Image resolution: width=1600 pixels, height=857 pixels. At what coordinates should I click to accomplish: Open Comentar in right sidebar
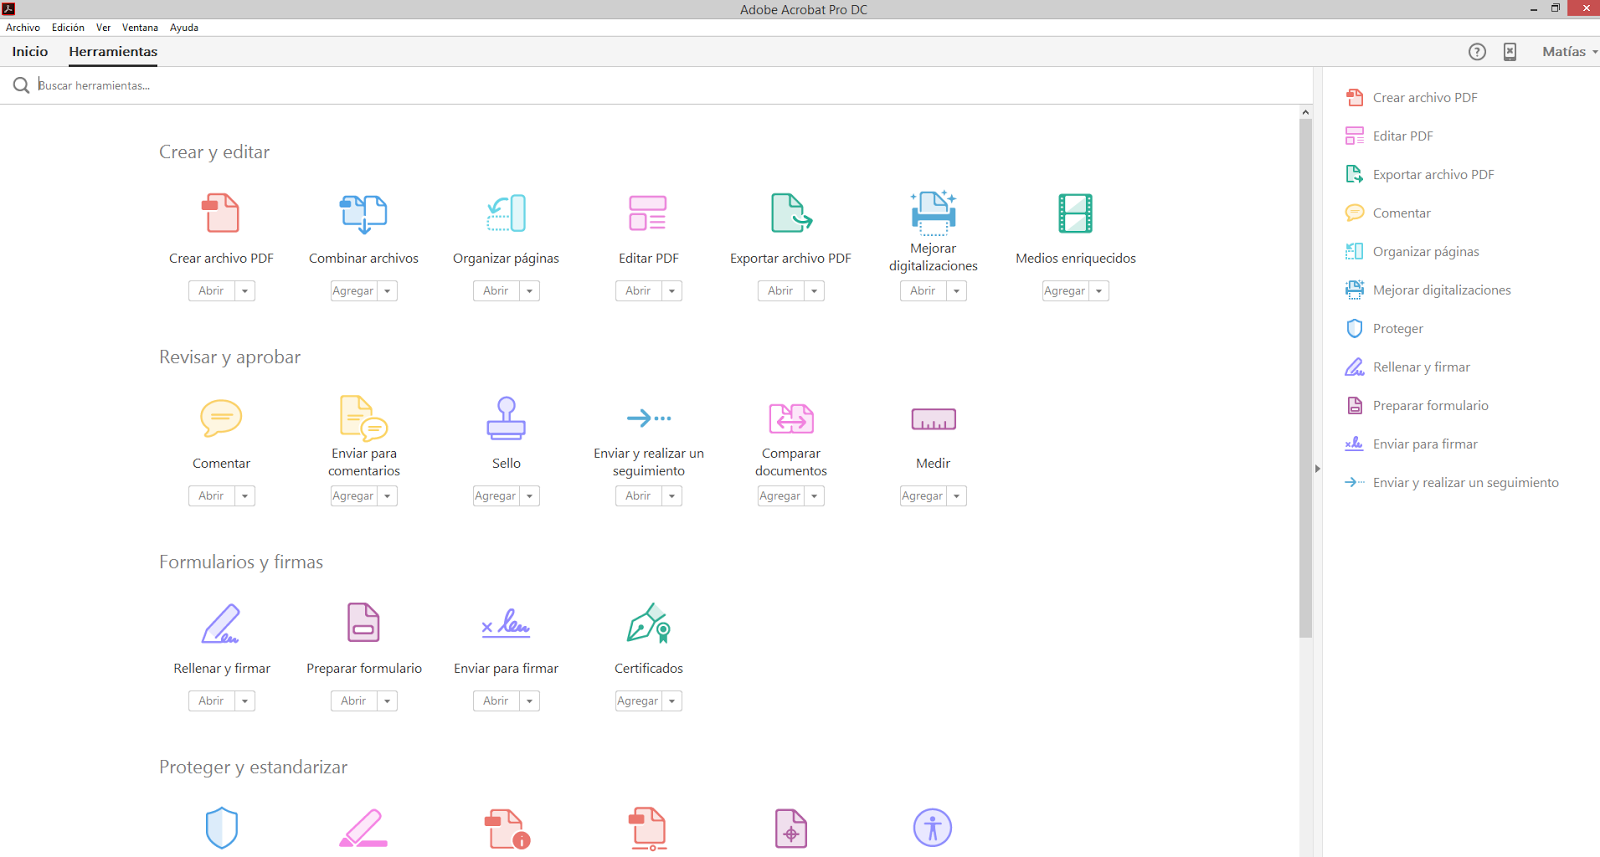coord(1388,213)
